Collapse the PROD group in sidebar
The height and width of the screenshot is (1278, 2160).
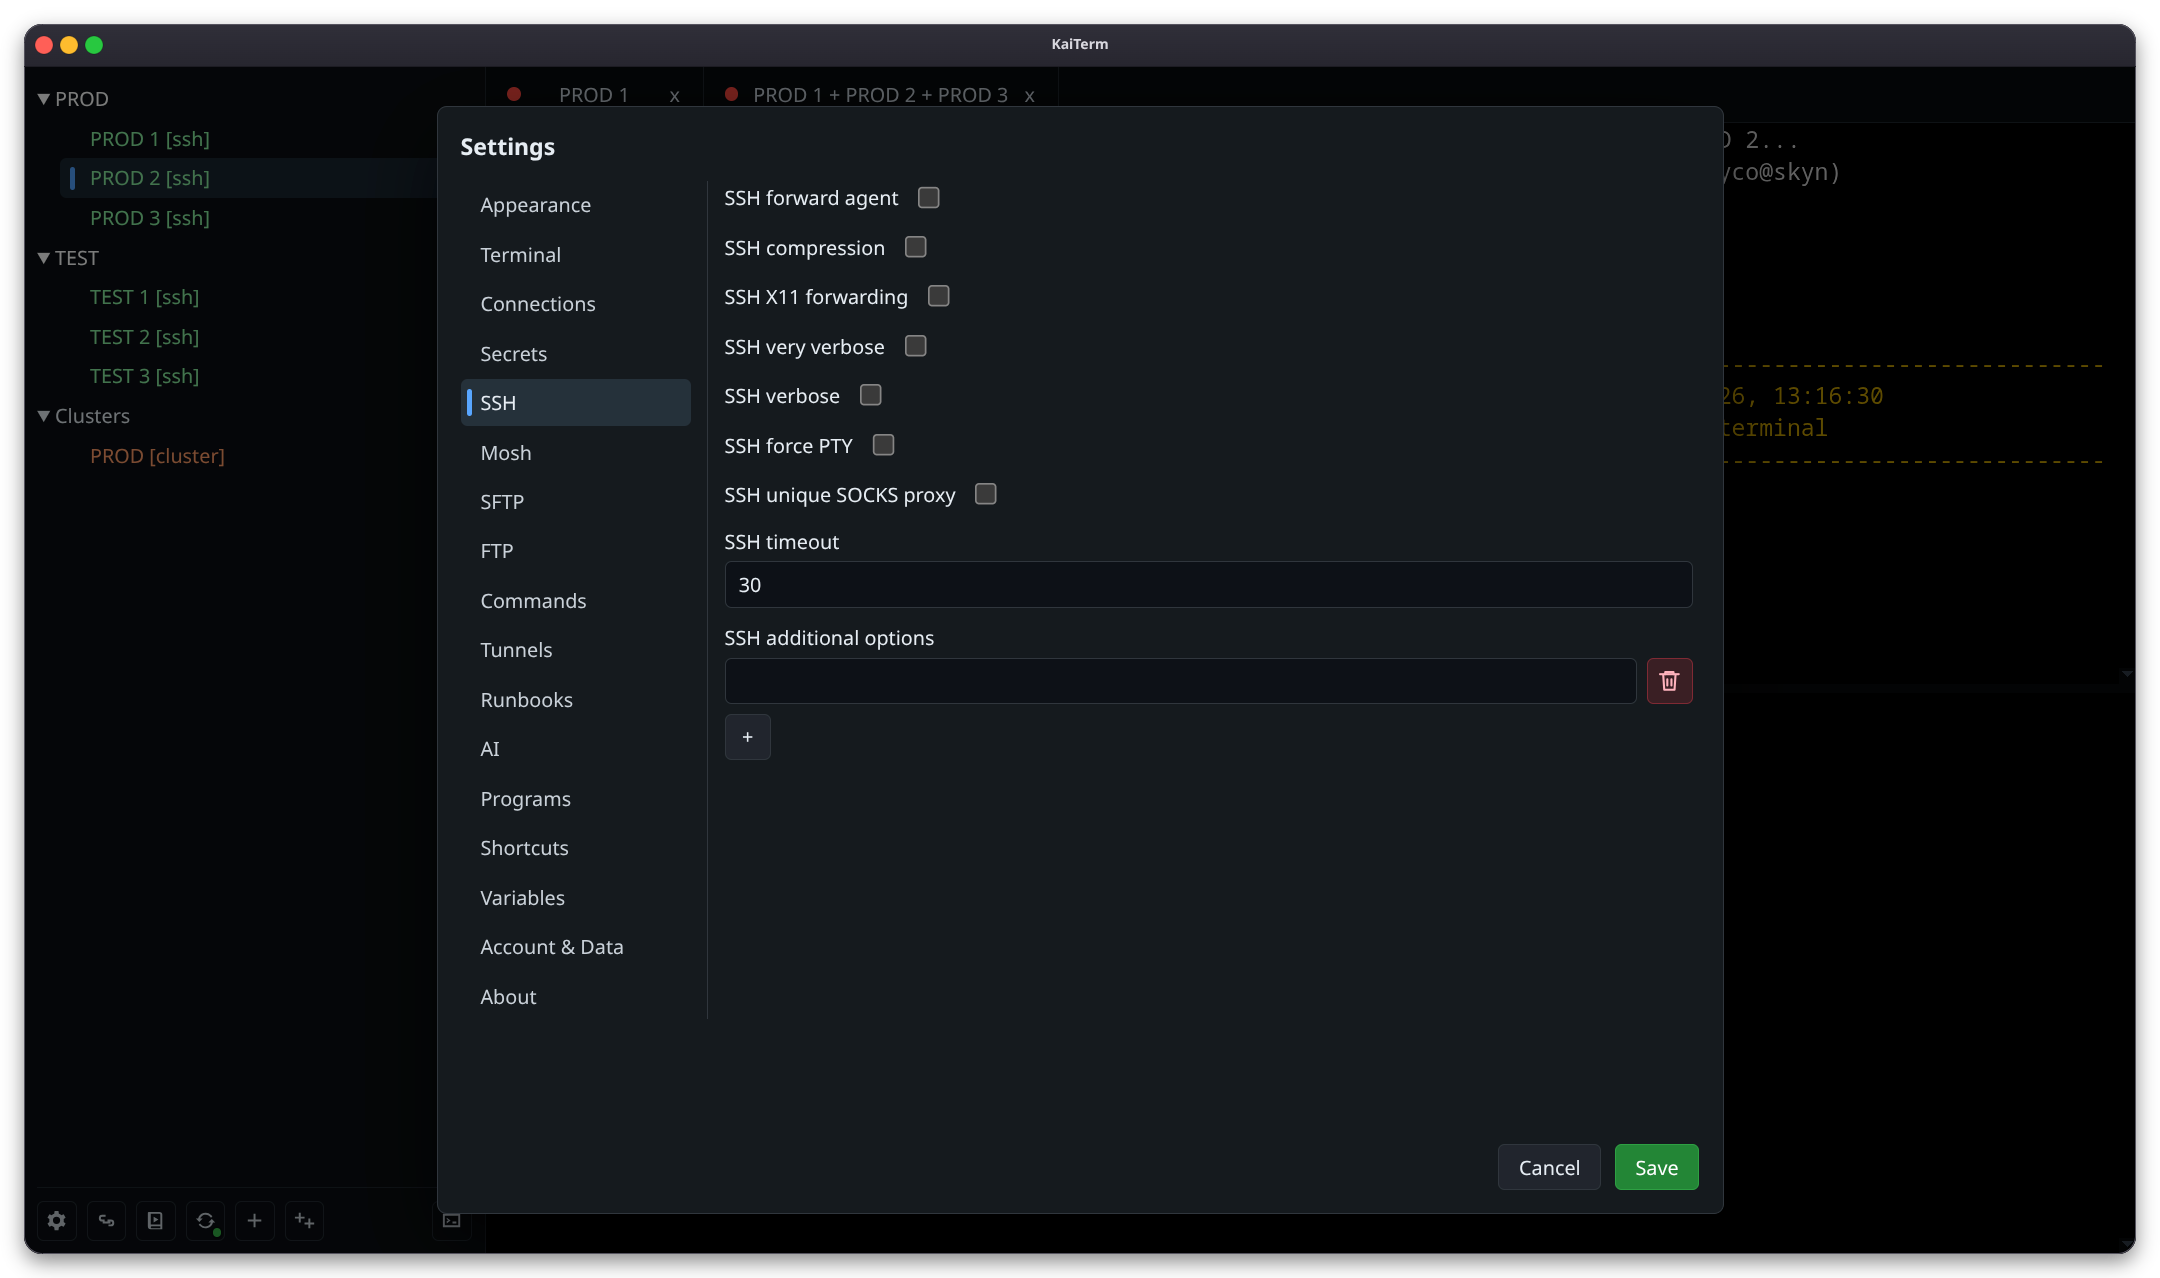point(44,99)
